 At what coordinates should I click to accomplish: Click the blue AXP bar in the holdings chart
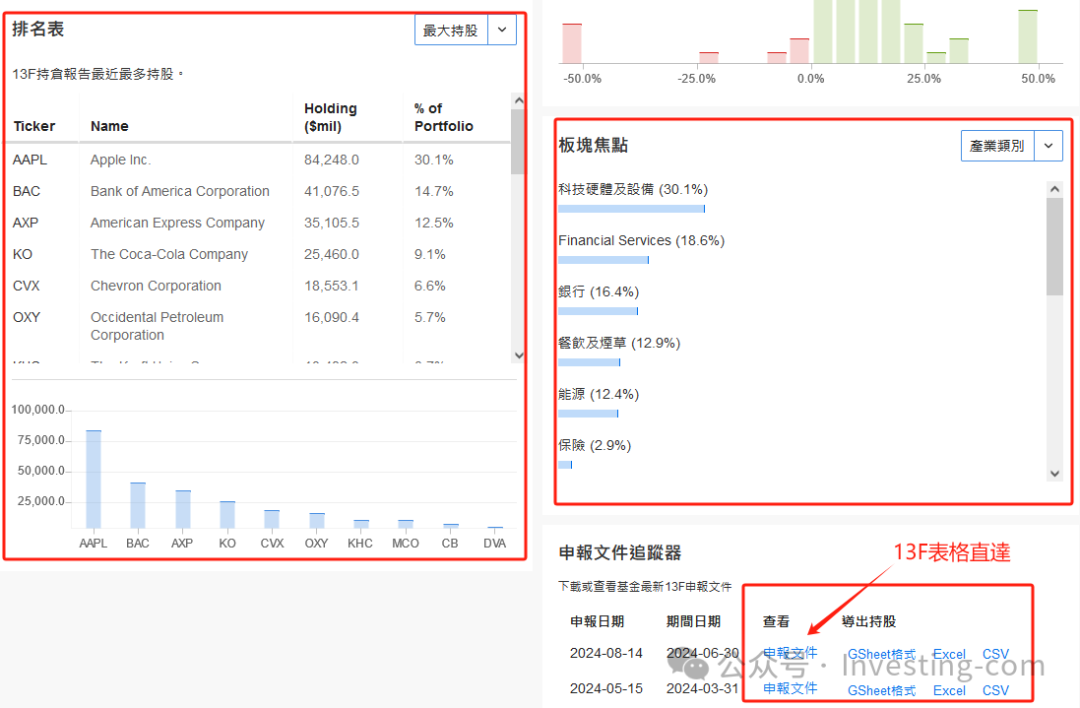pyautogui.click(x=183, y=510)
